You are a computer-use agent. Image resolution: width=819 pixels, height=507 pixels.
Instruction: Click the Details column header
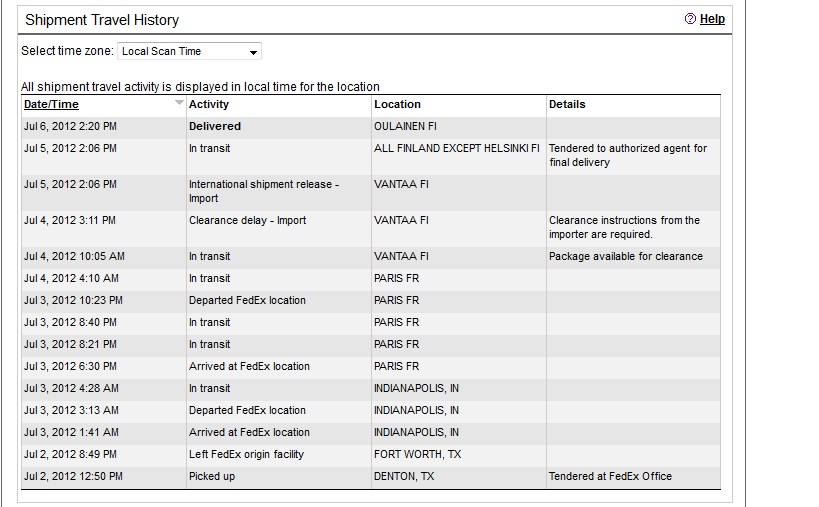(x=567, y=104)
